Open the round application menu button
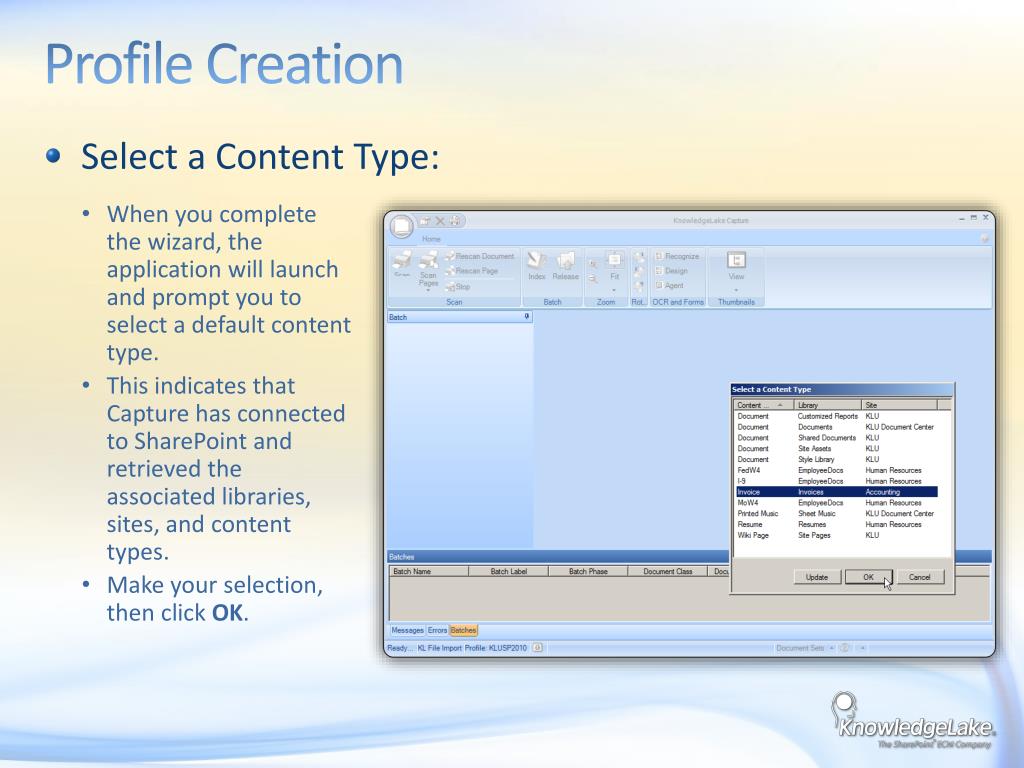This screenshot has height=768, width=1024. pos(402,226)
